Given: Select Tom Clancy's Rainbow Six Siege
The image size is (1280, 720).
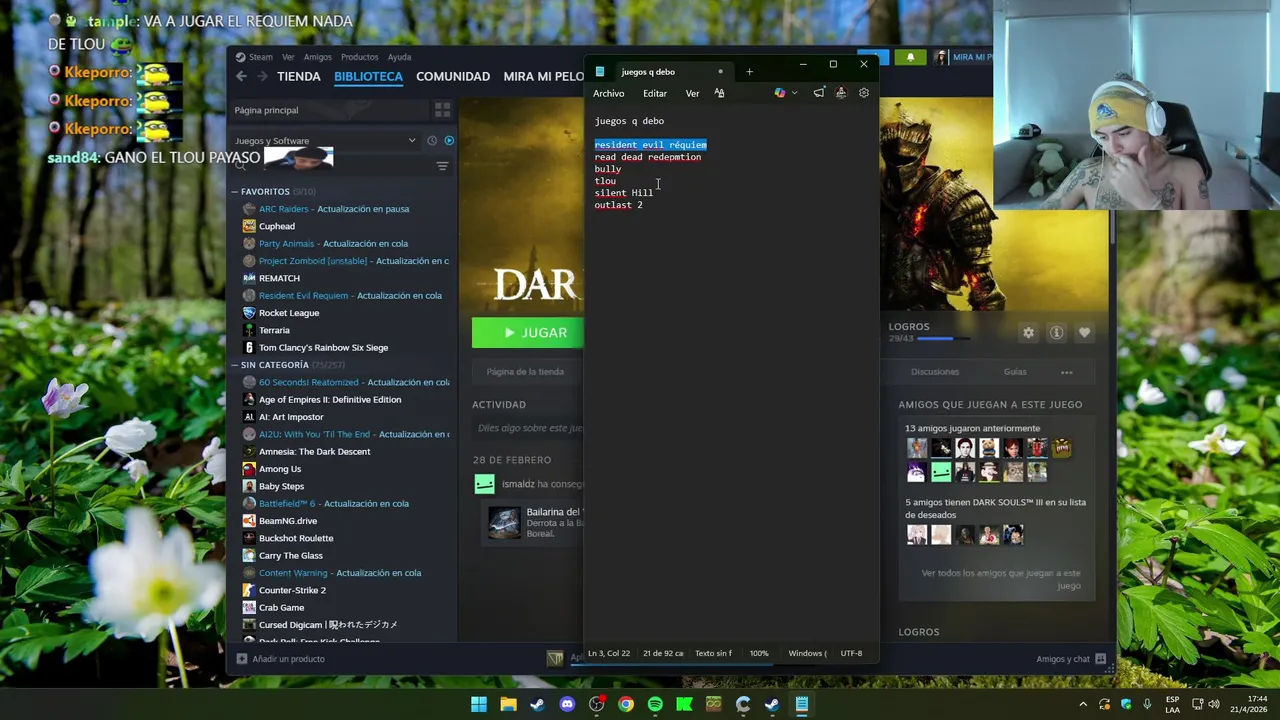Looking at the screenshot, I should click(323, 348).
